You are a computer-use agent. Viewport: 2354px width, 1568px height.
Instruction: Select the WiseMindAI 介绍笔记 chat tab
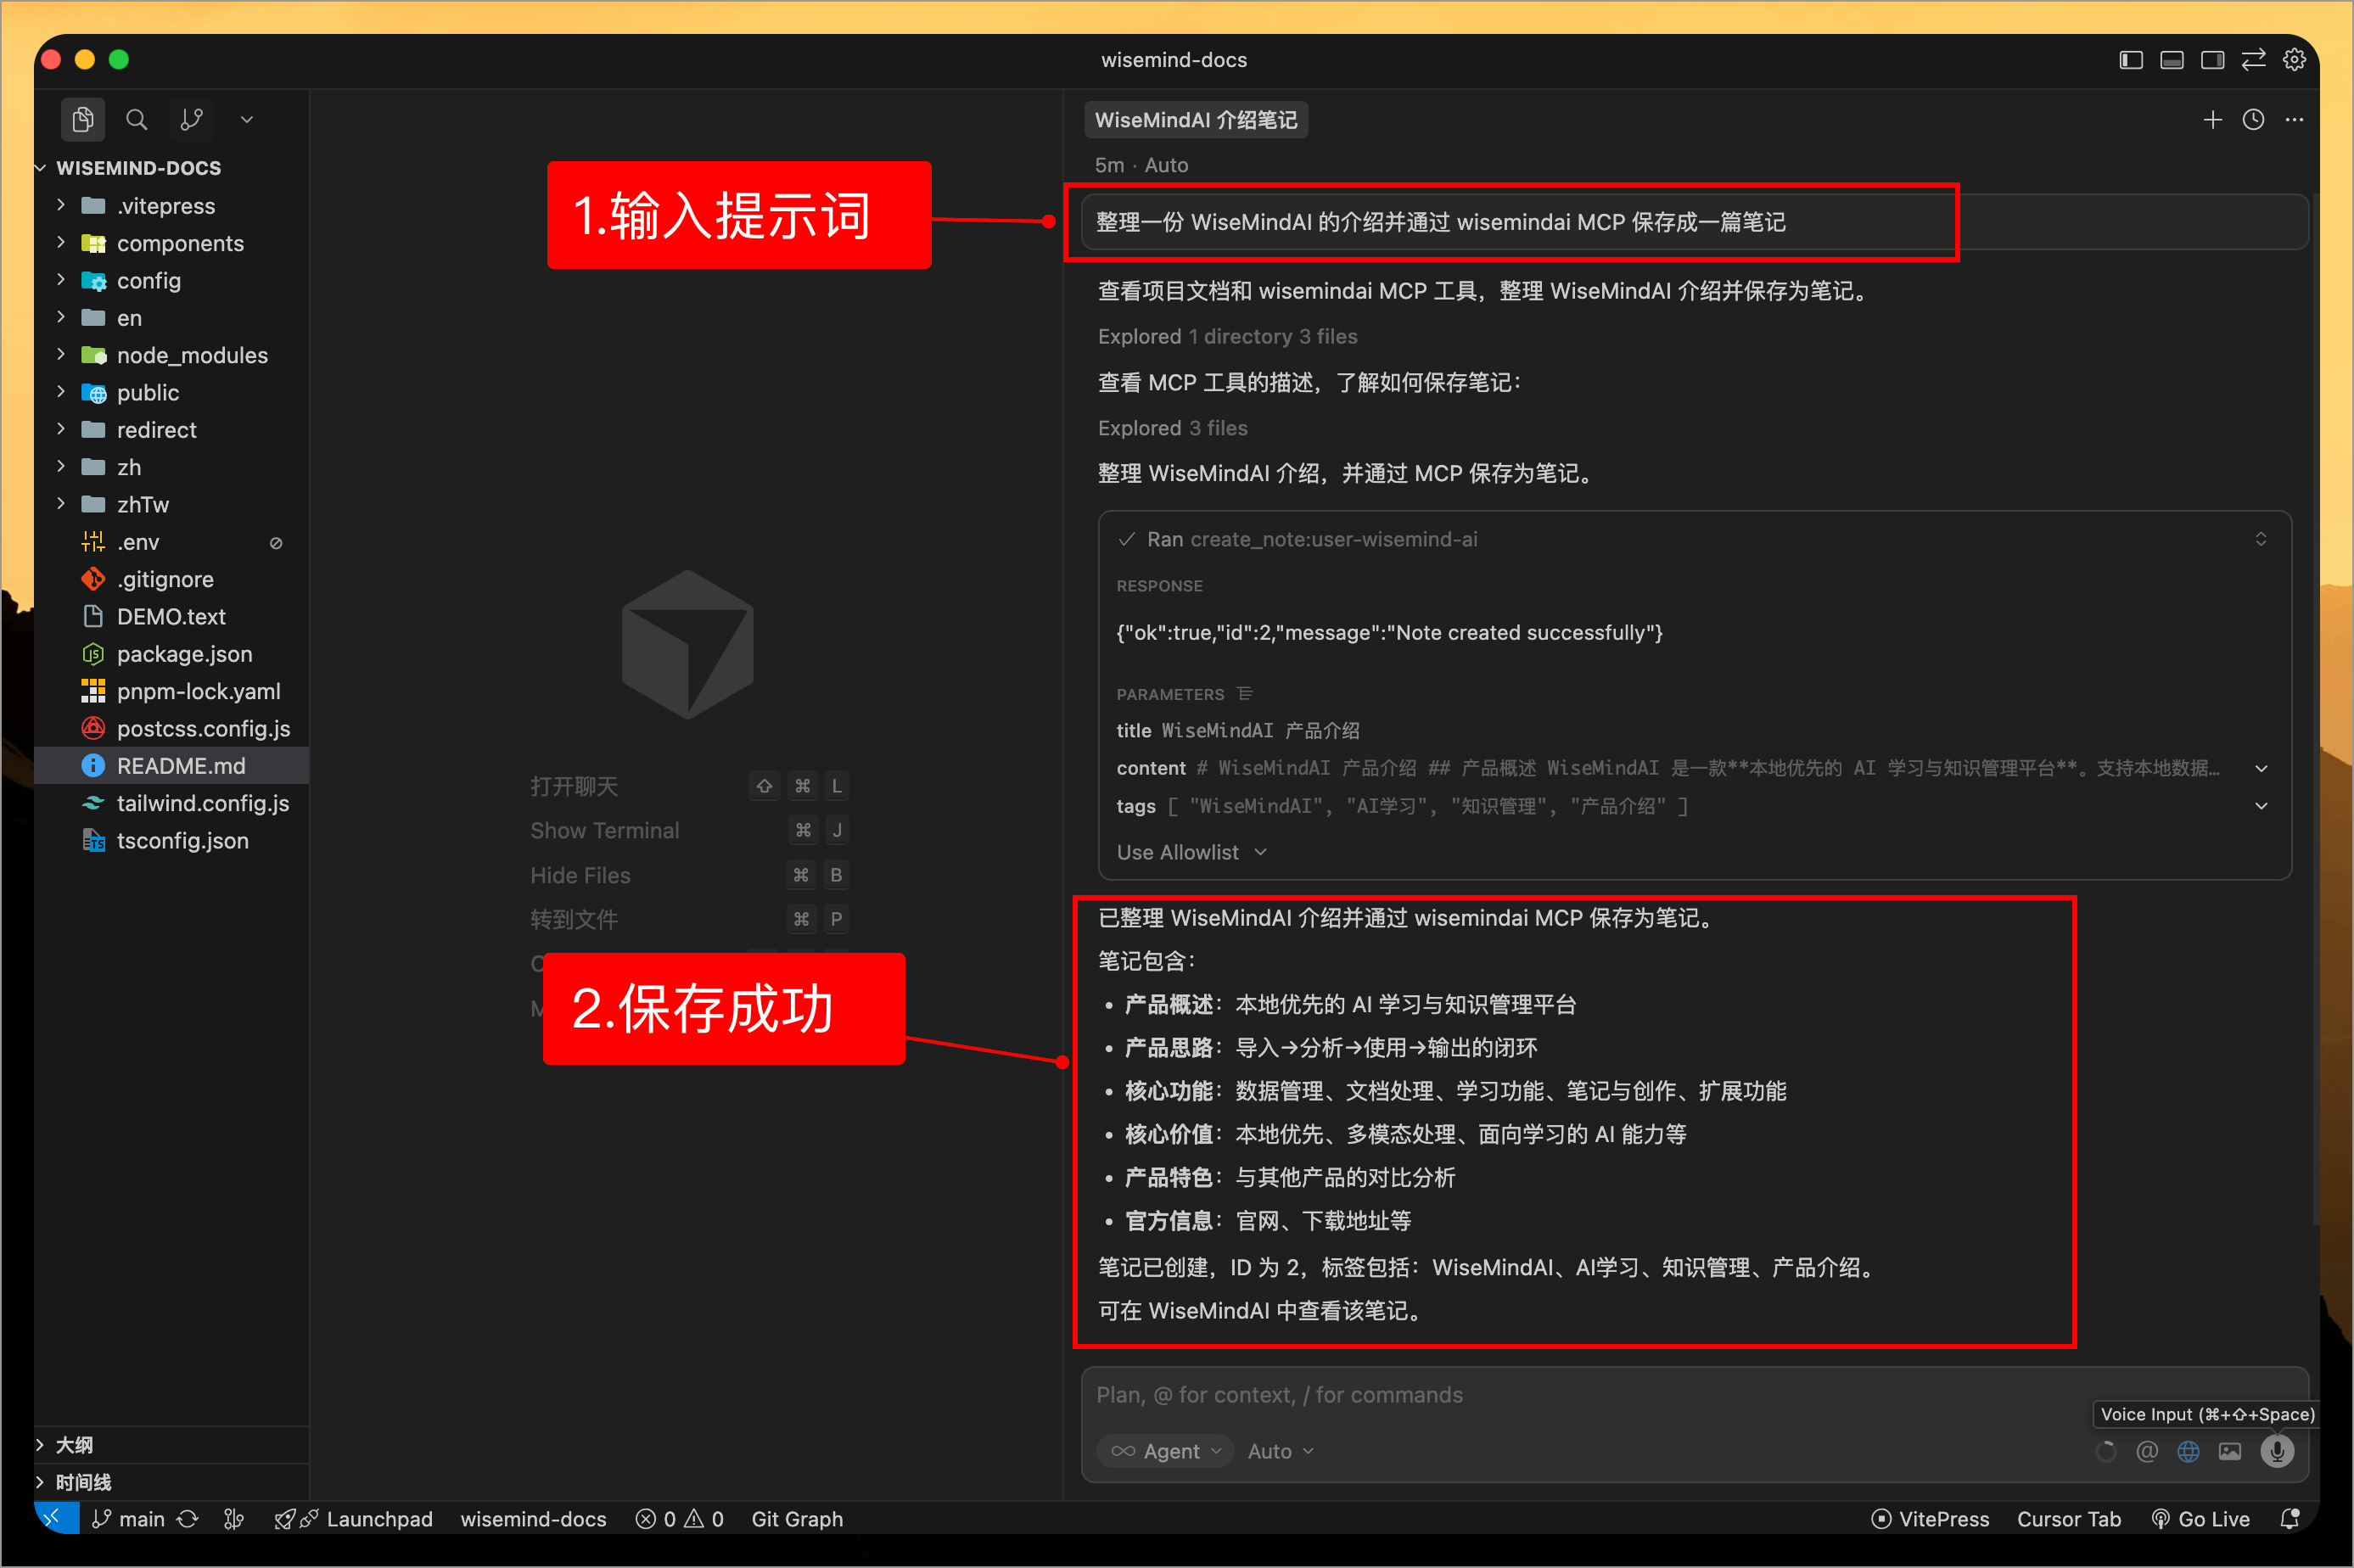point(1195,119)
